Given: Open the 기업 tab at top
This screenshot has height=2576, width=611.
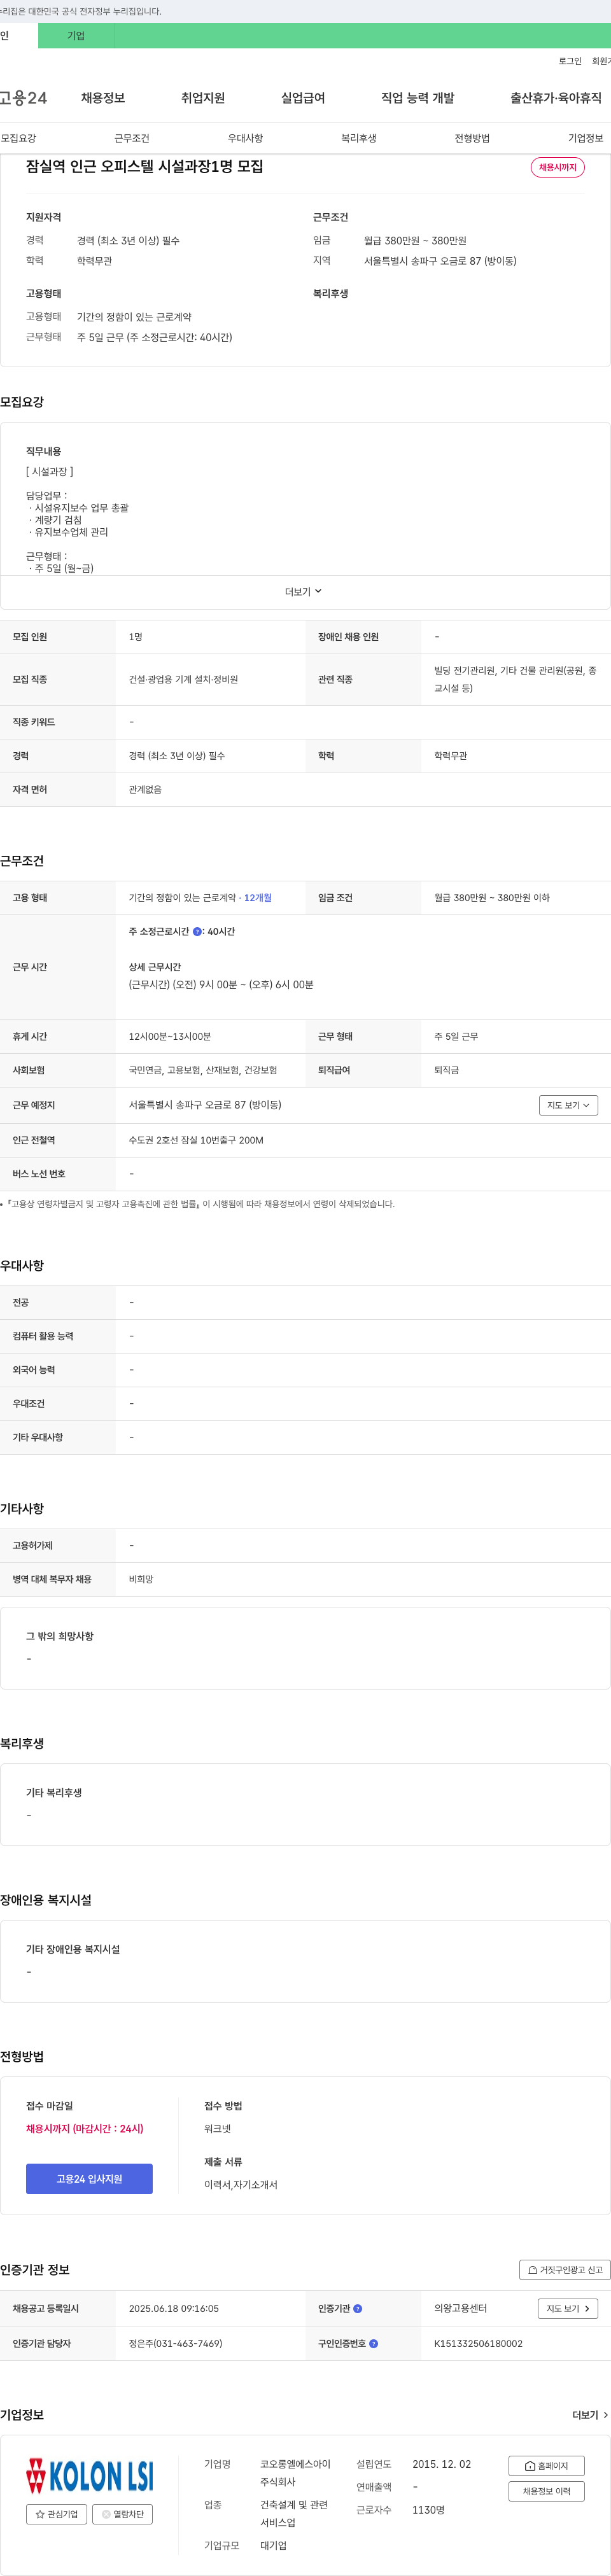Looking at the screenshot, I should tap(76, 36).
